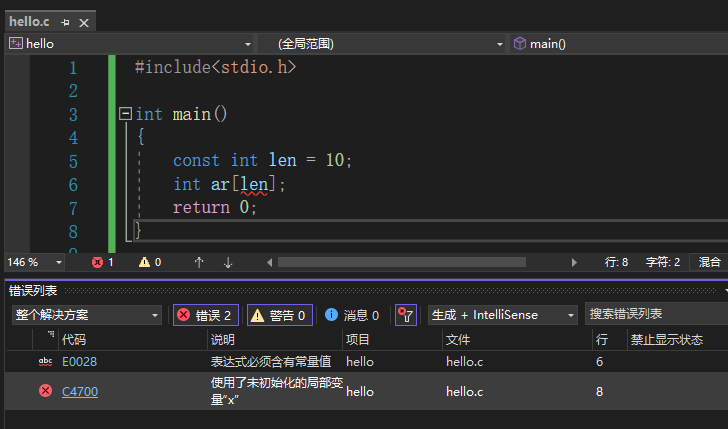Go to previous issue arrow

[199, 262]
